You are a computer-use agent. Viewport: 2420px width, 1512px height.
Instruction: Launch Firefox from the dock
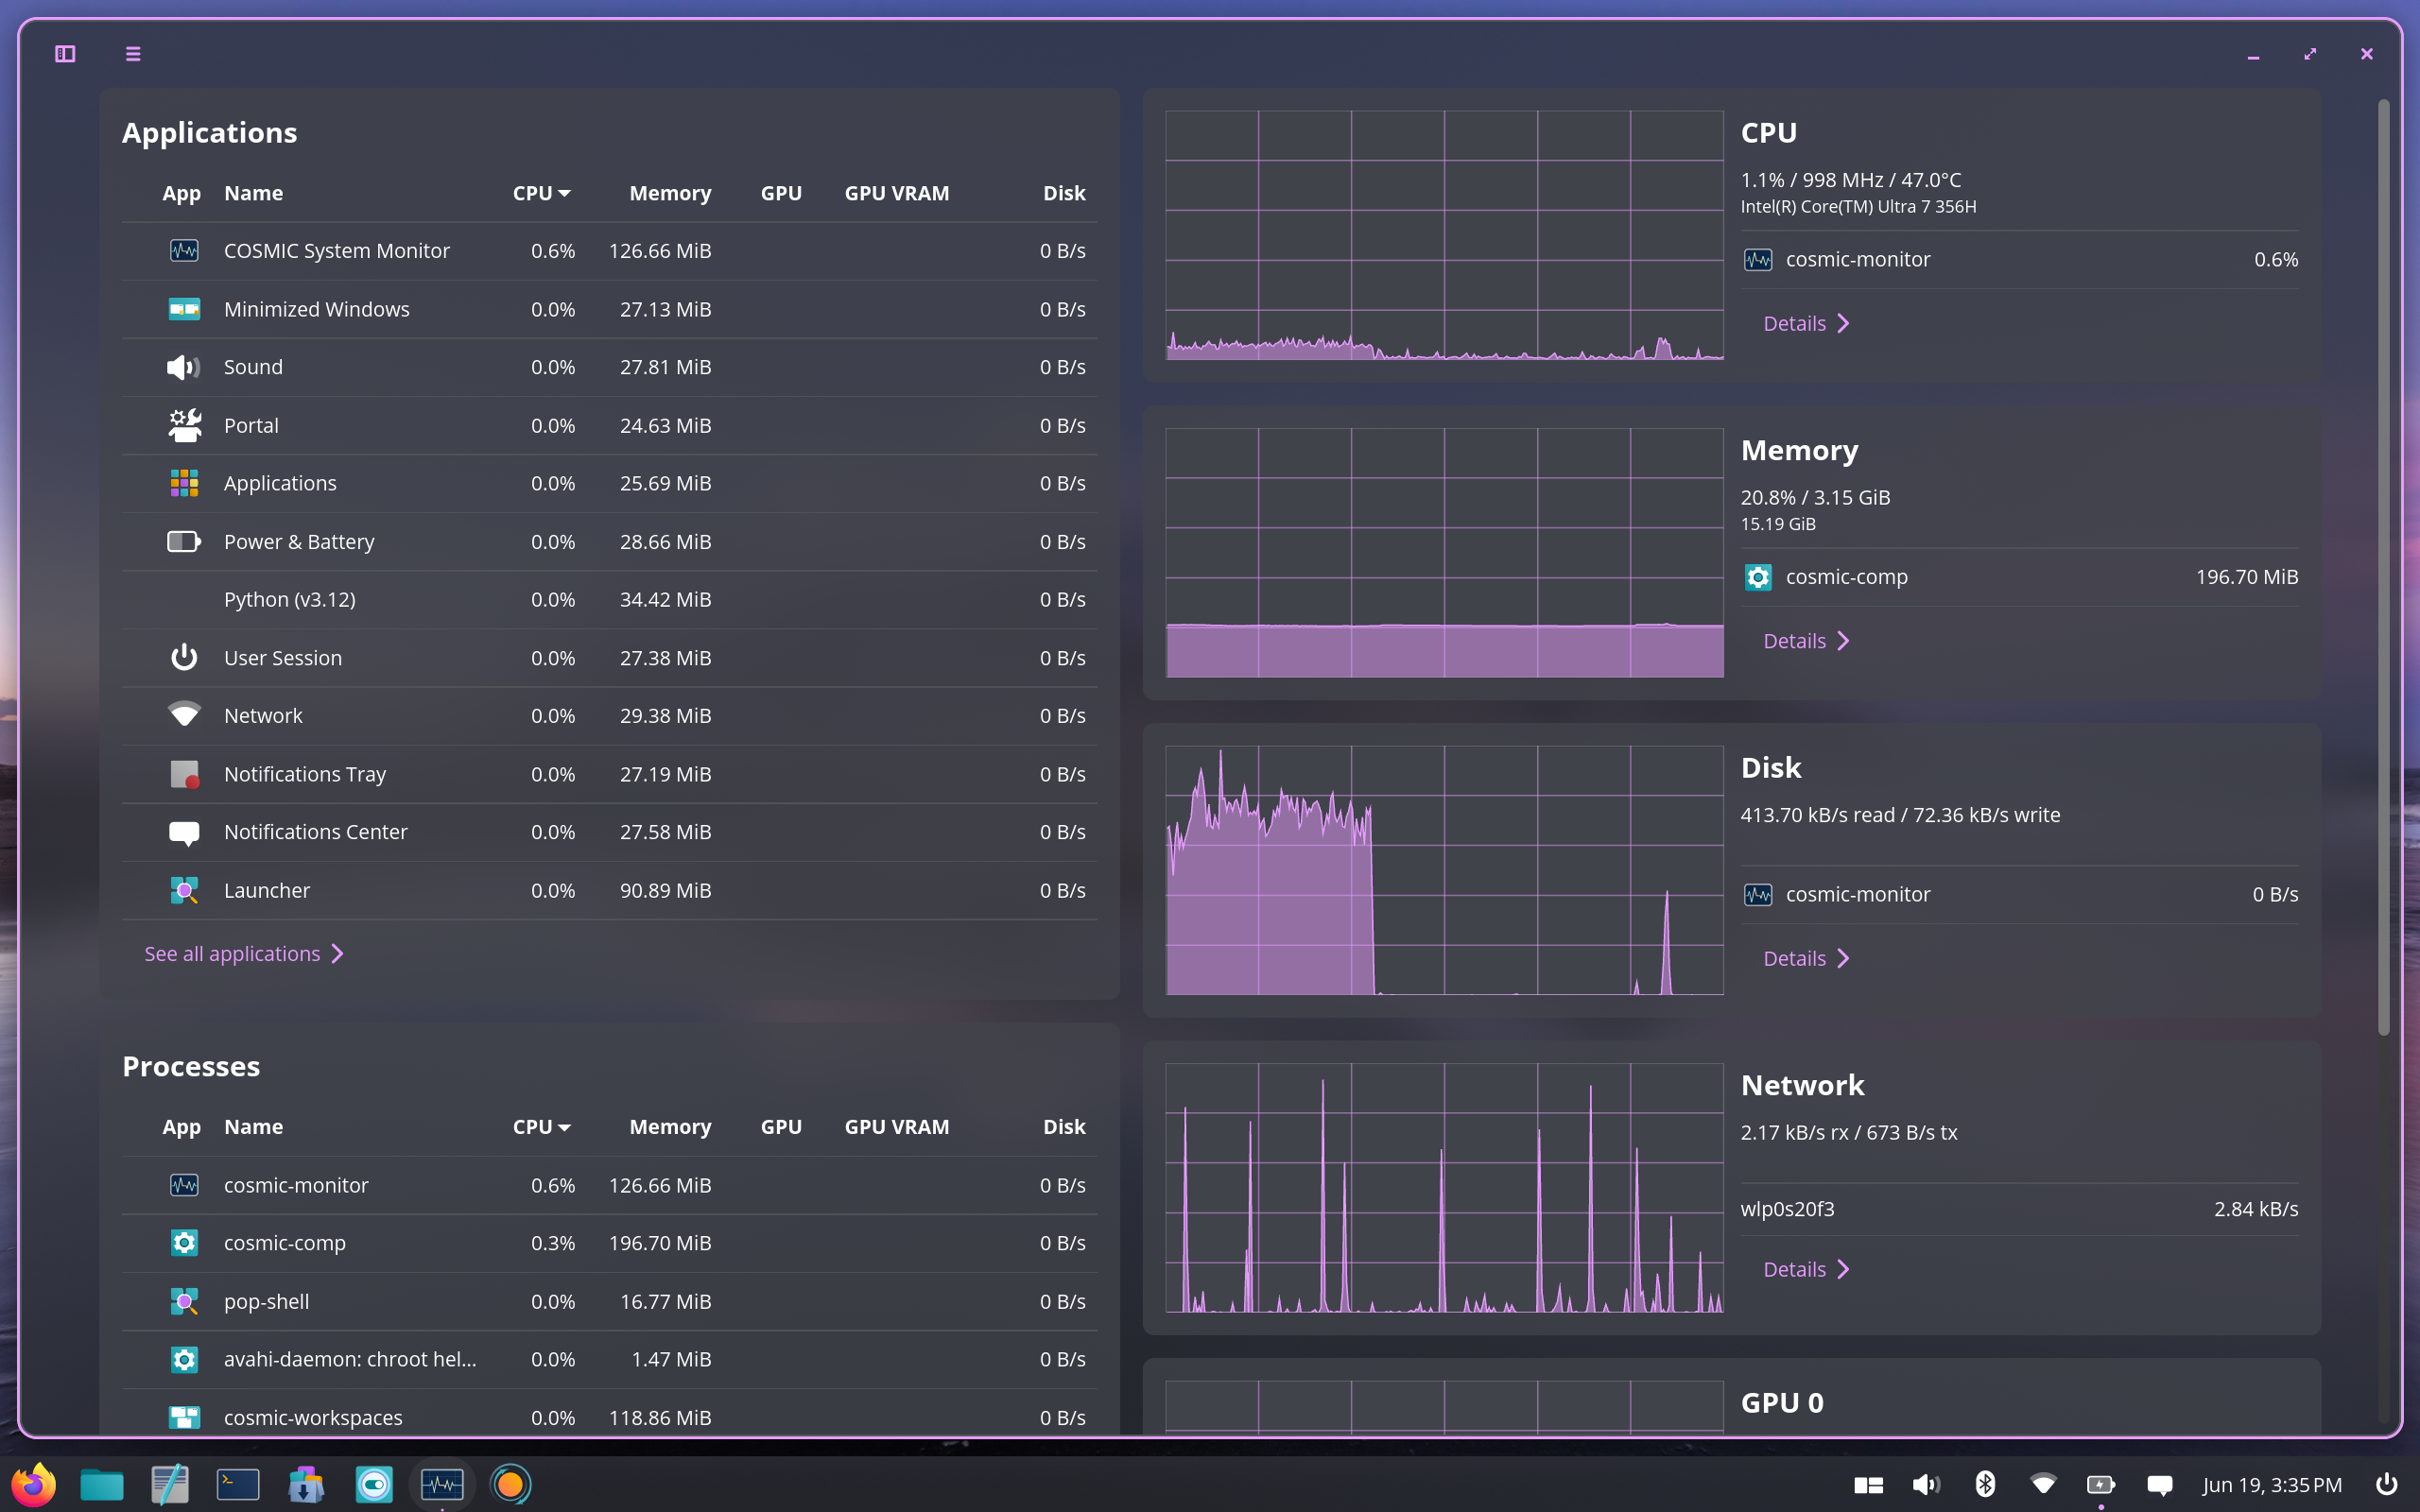pos(34,1484)
